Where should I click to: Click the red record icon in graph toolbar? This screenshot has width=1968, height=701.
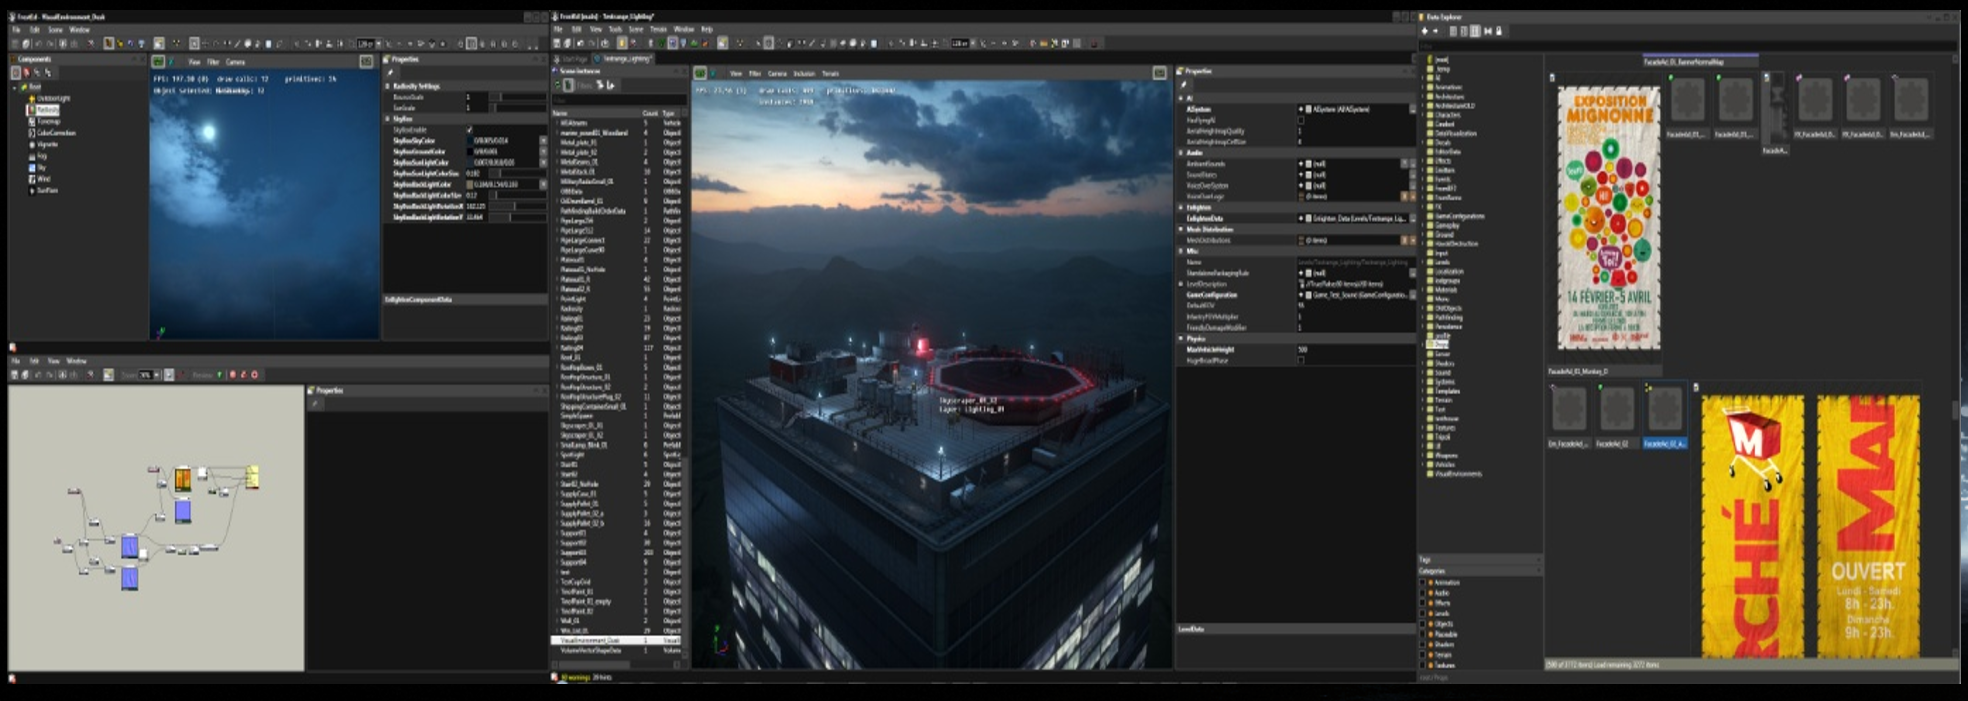click(x=233, y=375)
